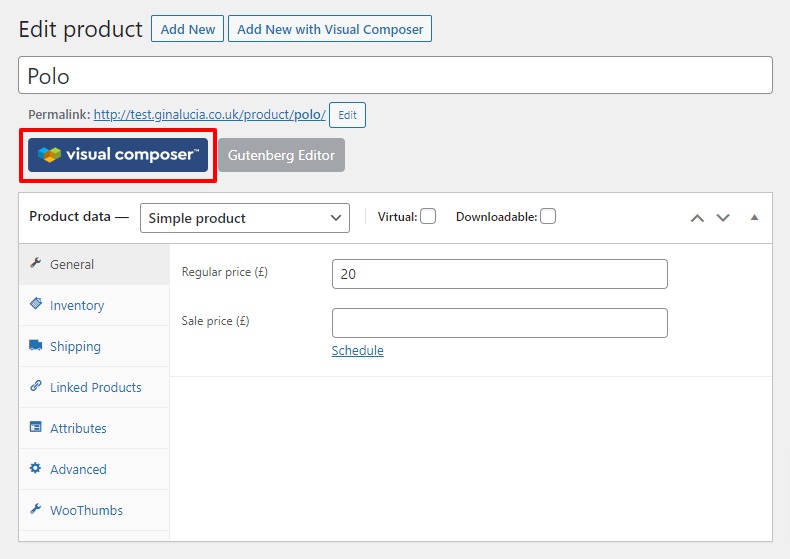Click the Regular price input field
Image resolution: width=790 pixels, height=559 pixels.
tap(500, 274)
